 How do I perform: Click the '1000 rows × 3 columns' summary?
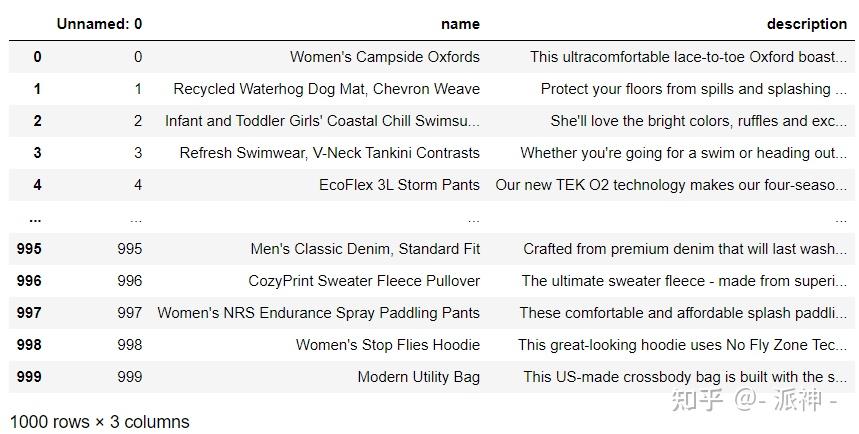pyautogui.click(x=100, y=422)
